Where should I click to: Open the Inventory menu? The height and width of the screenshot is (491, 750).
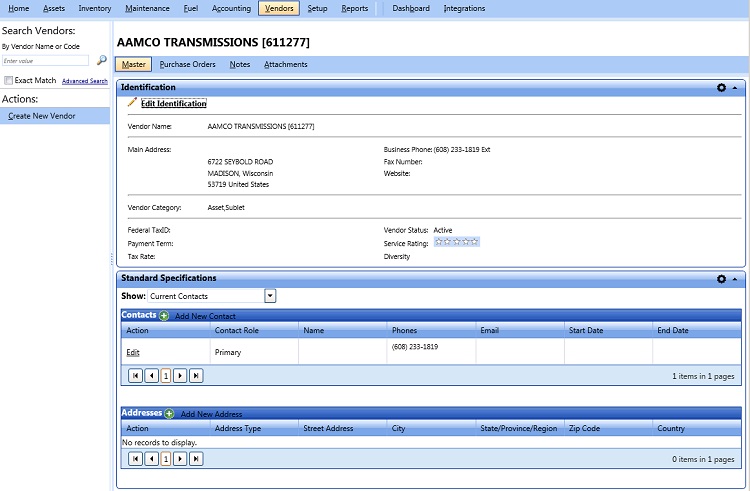click(95, 8)
